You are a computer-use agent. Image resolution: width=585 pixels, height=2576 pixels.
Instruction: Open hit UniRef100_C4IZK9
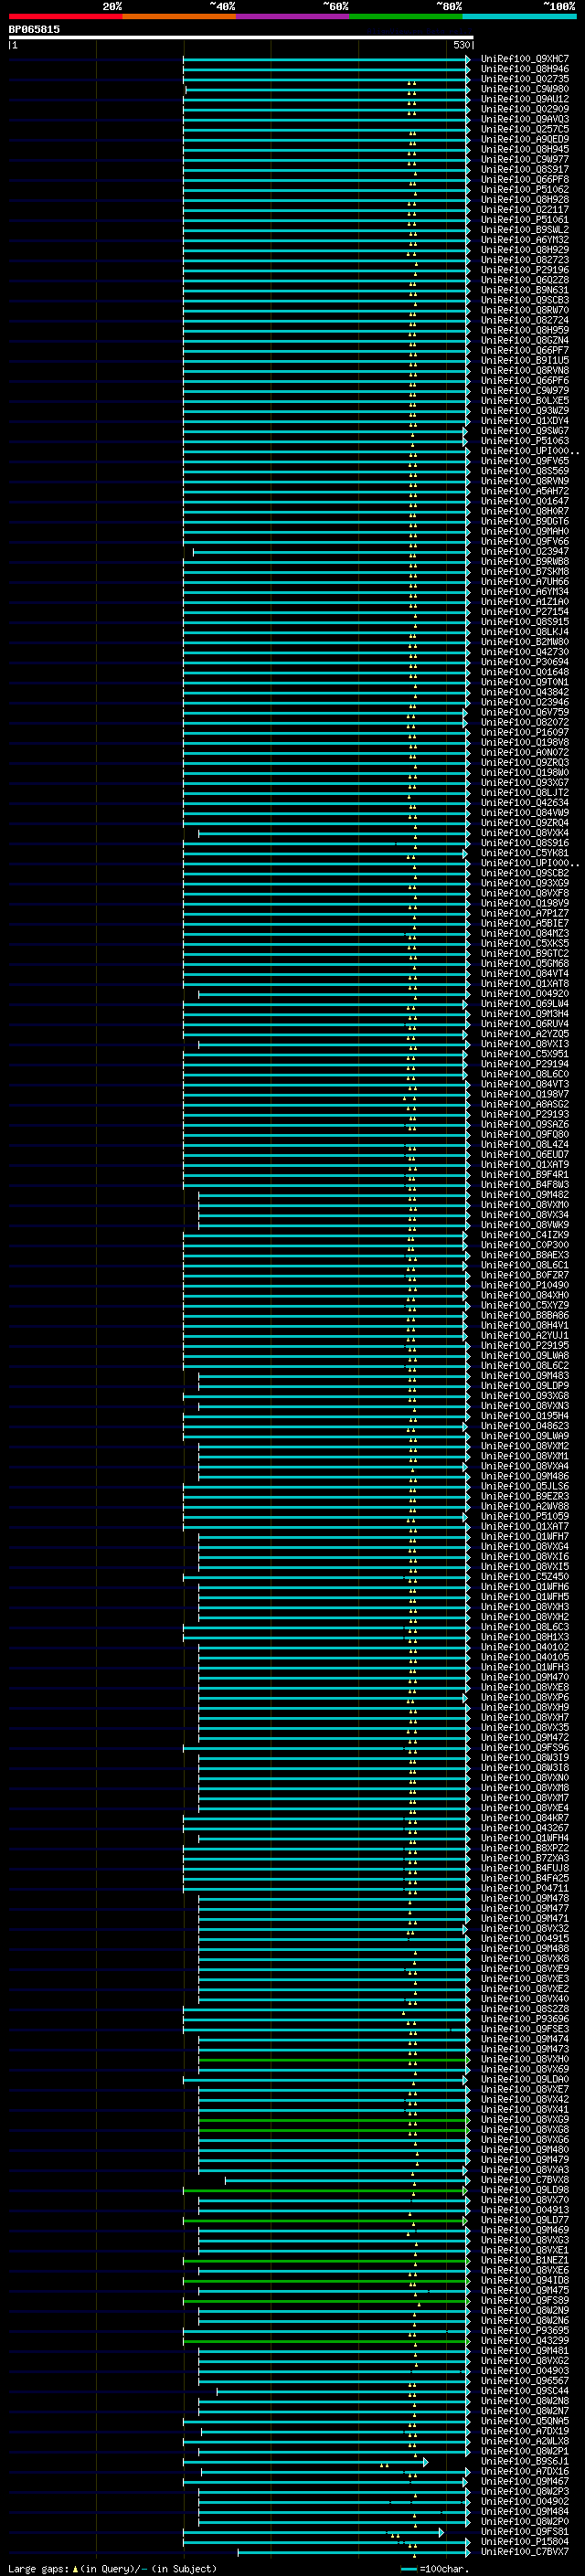point(525,1234)
